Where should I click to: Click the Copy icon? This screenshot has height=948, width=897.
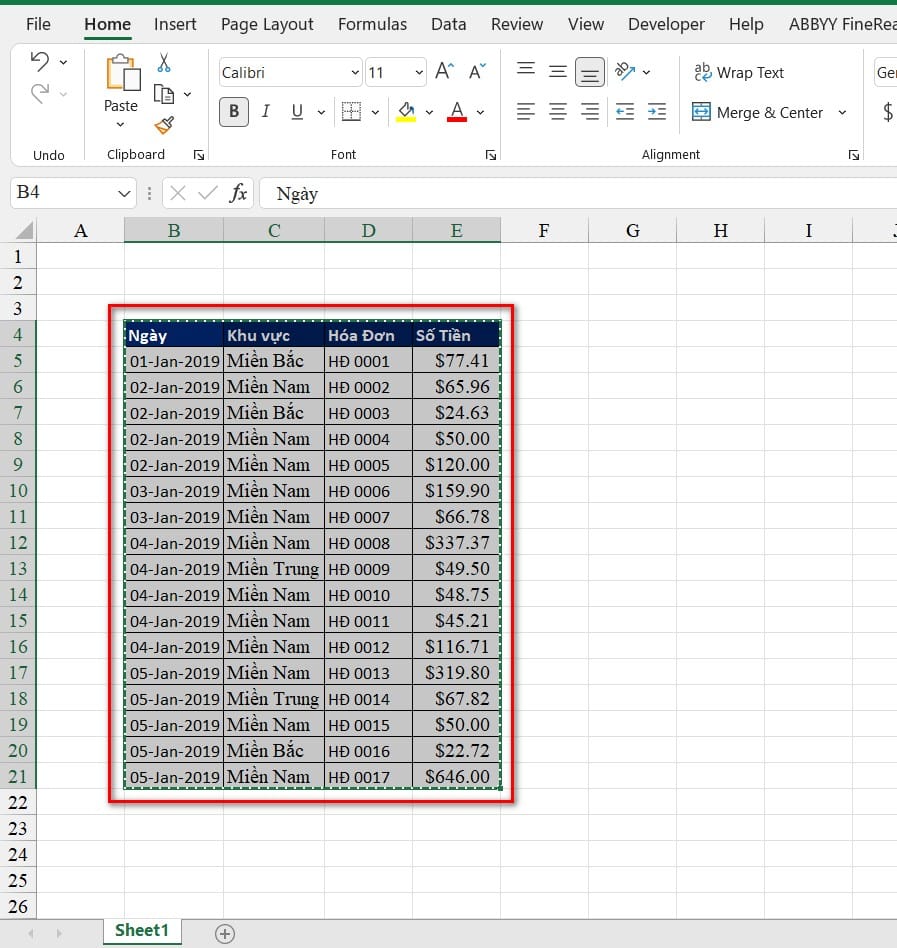click(x=164, y=94)
